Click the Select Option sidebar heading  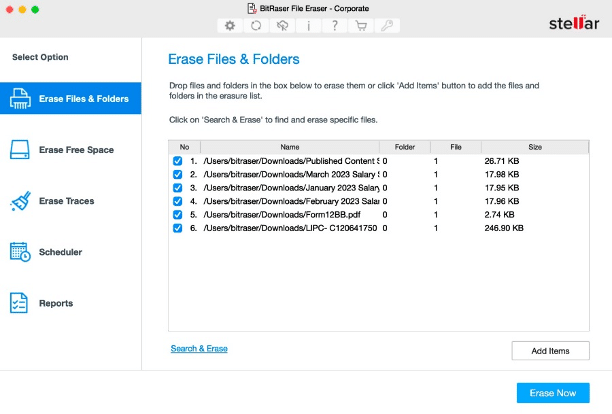tap(40, 57)
